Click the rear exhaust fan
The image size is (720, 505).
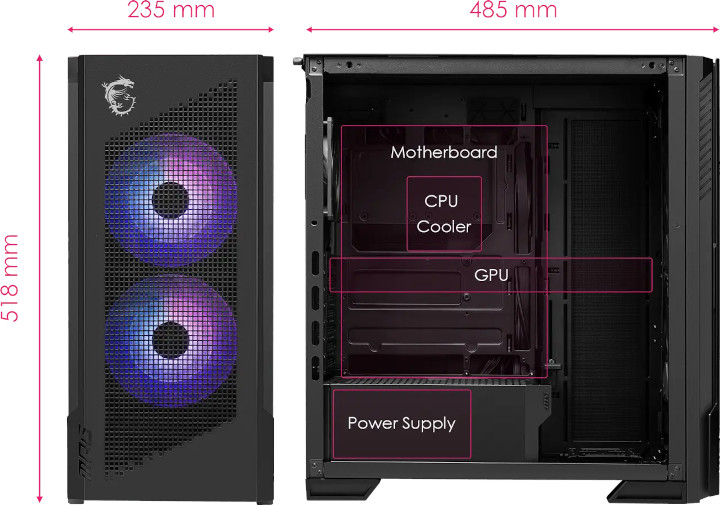[328, 168]
